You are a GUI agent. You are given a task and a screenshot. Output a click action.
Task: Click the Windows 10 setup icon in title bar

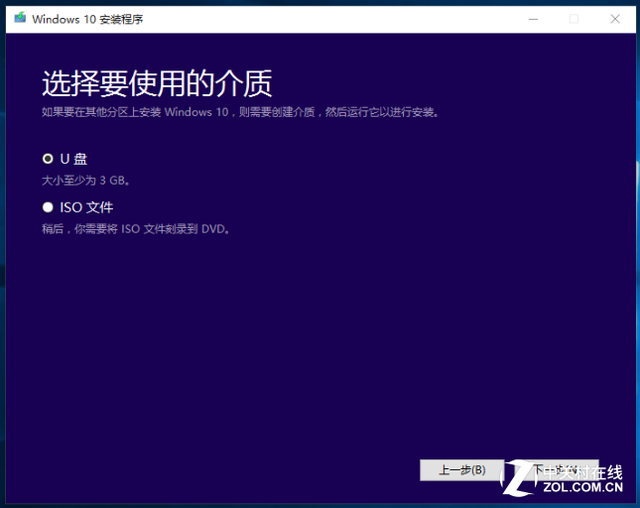coord(20,18)
